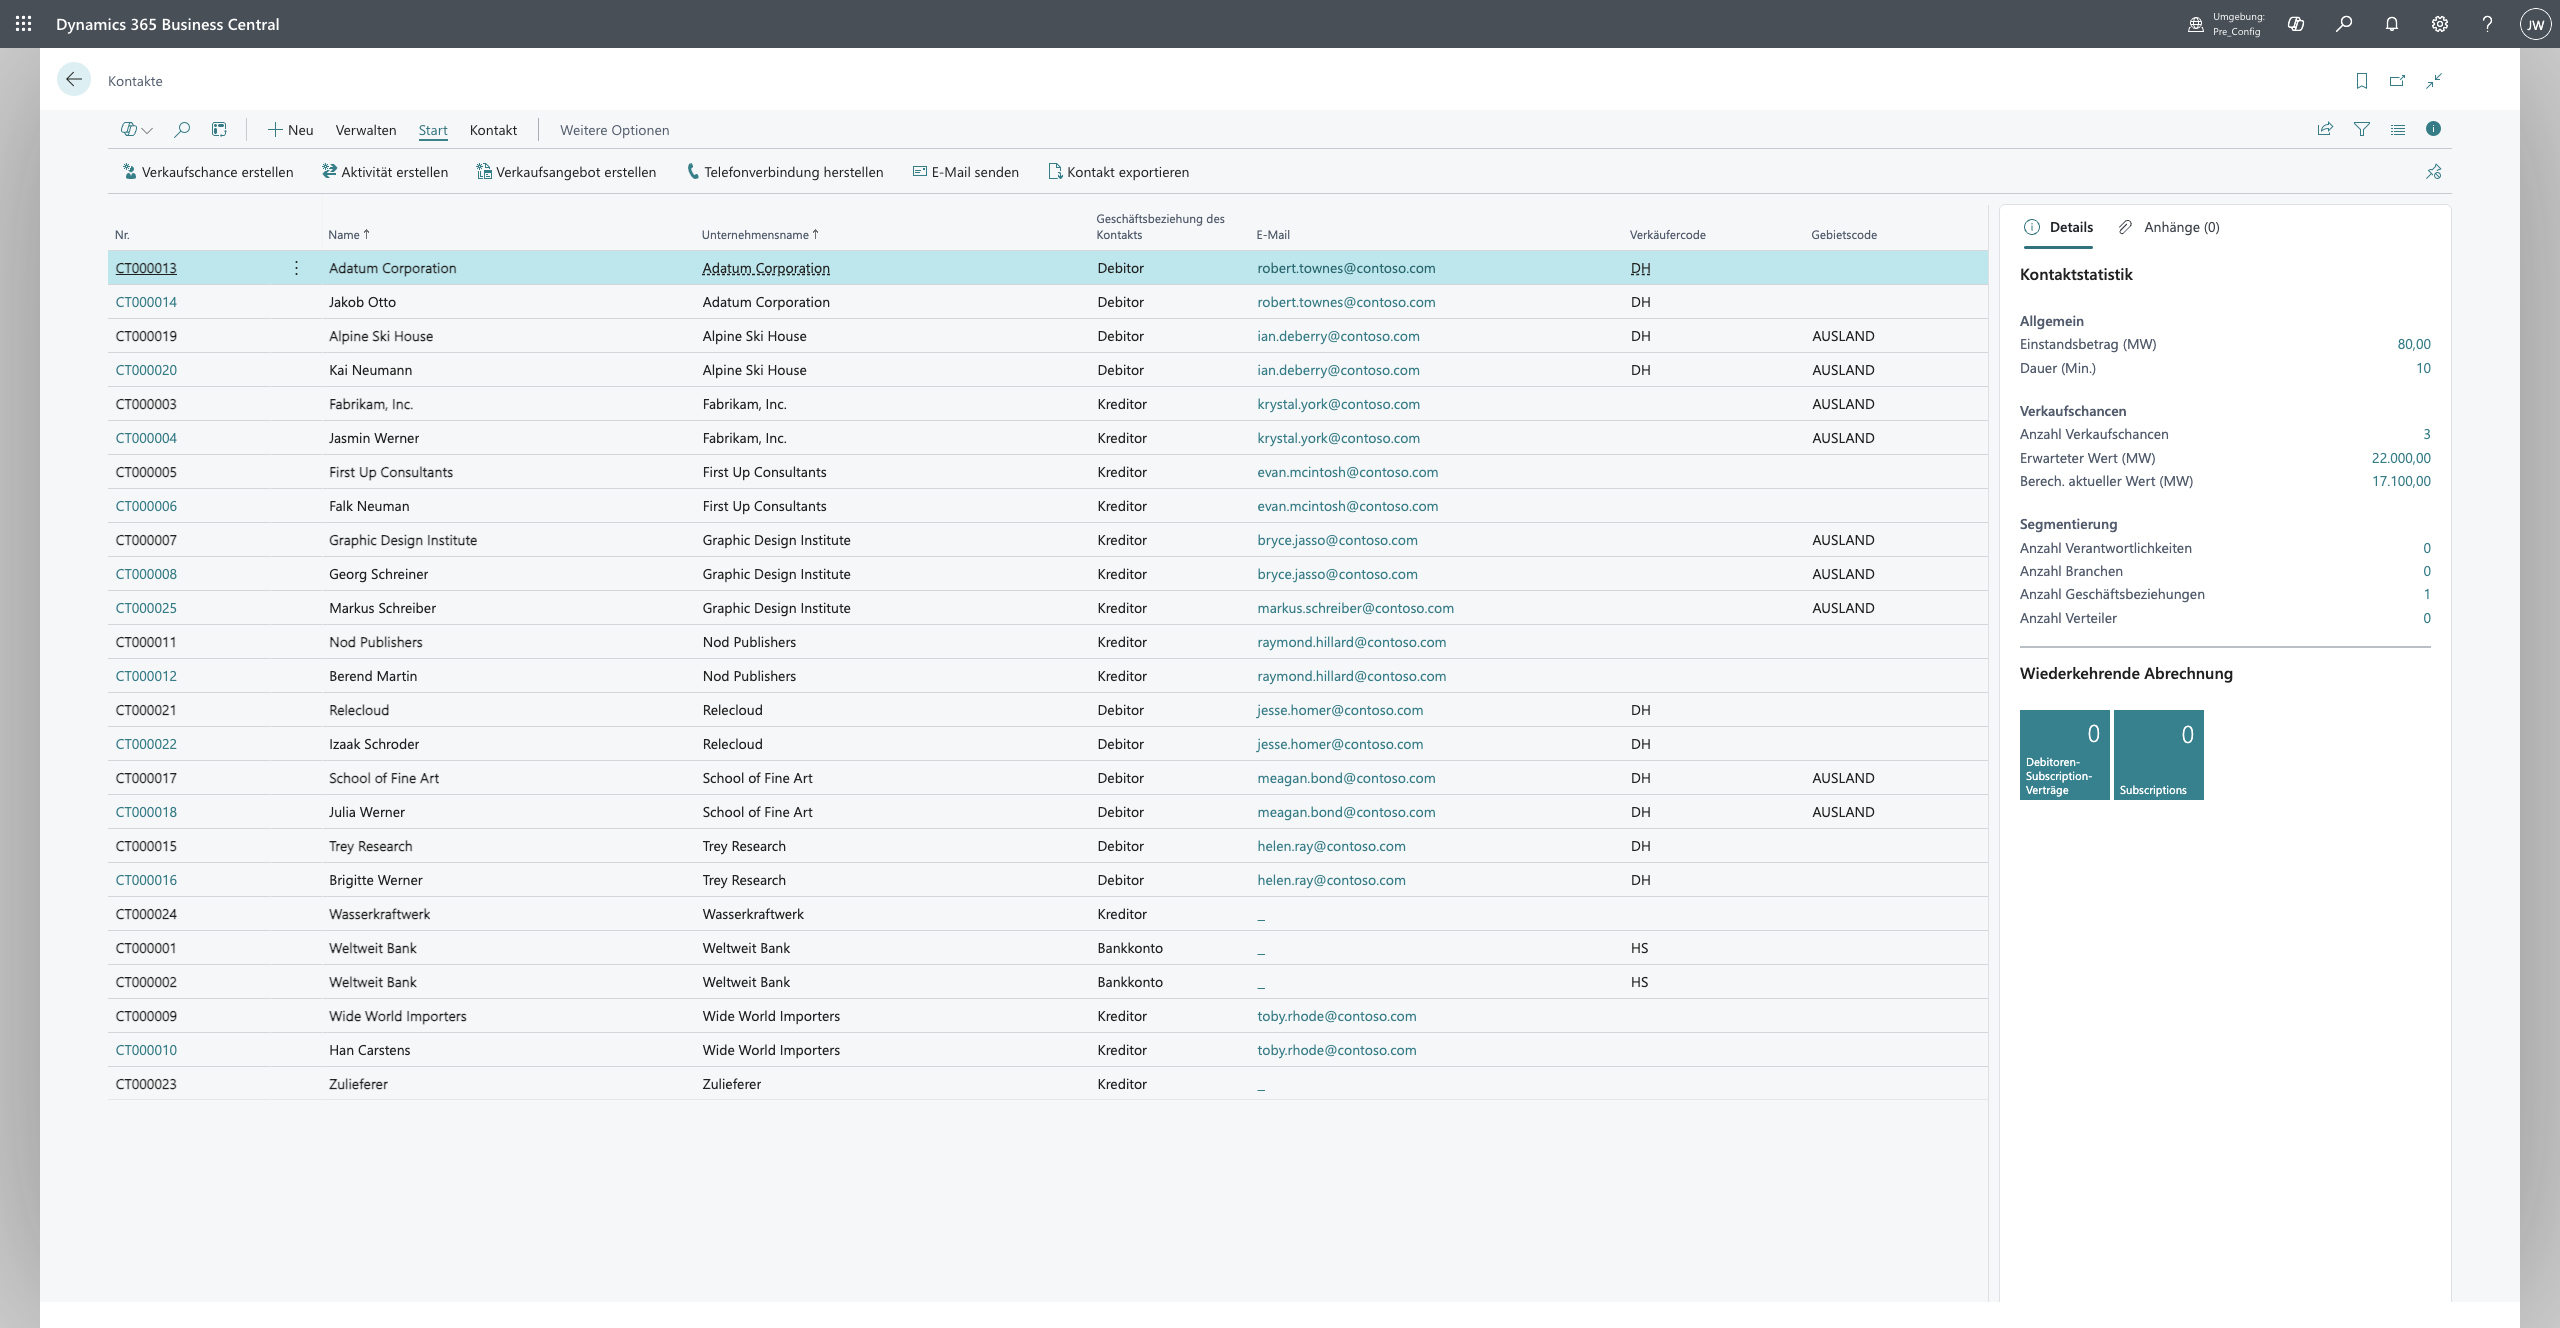
Task: Open contact link CT000014
Action: click(146, 302)
